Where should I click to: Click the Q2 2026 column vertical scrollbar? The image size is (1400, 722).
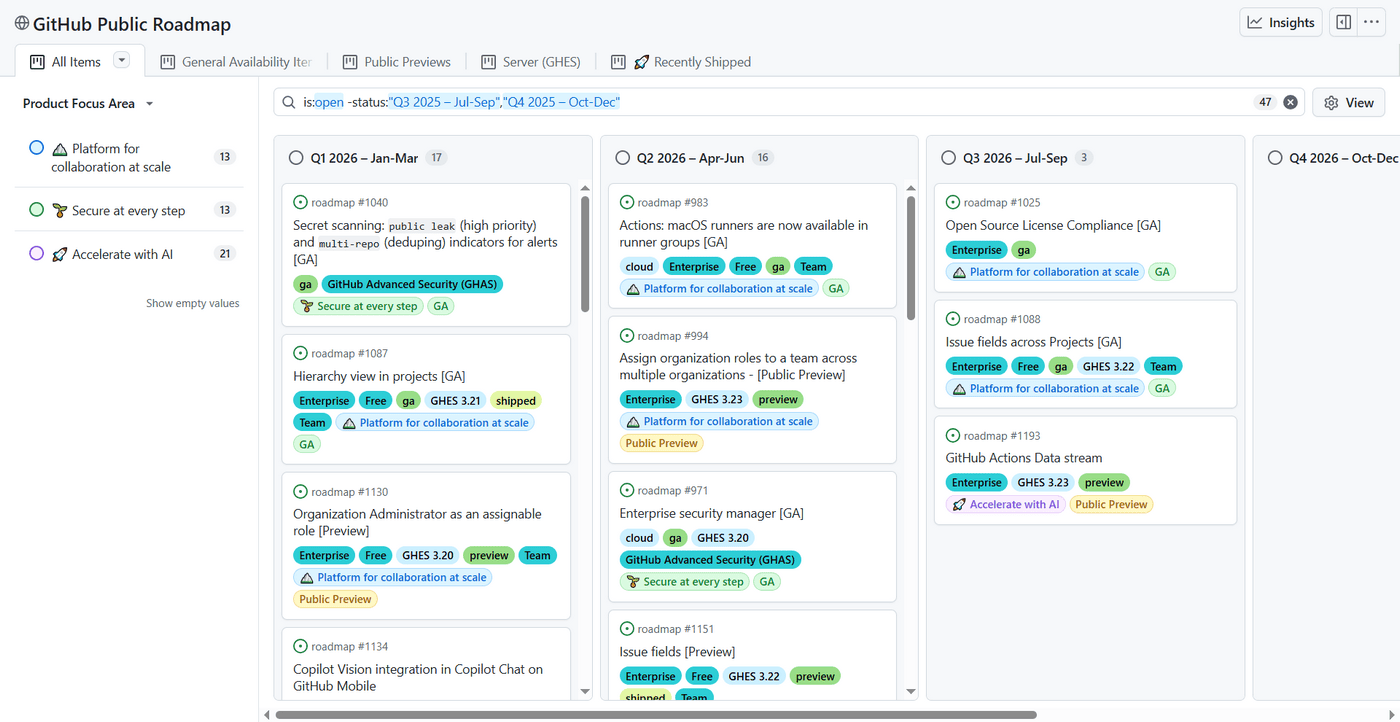click(x=911, y=258)
